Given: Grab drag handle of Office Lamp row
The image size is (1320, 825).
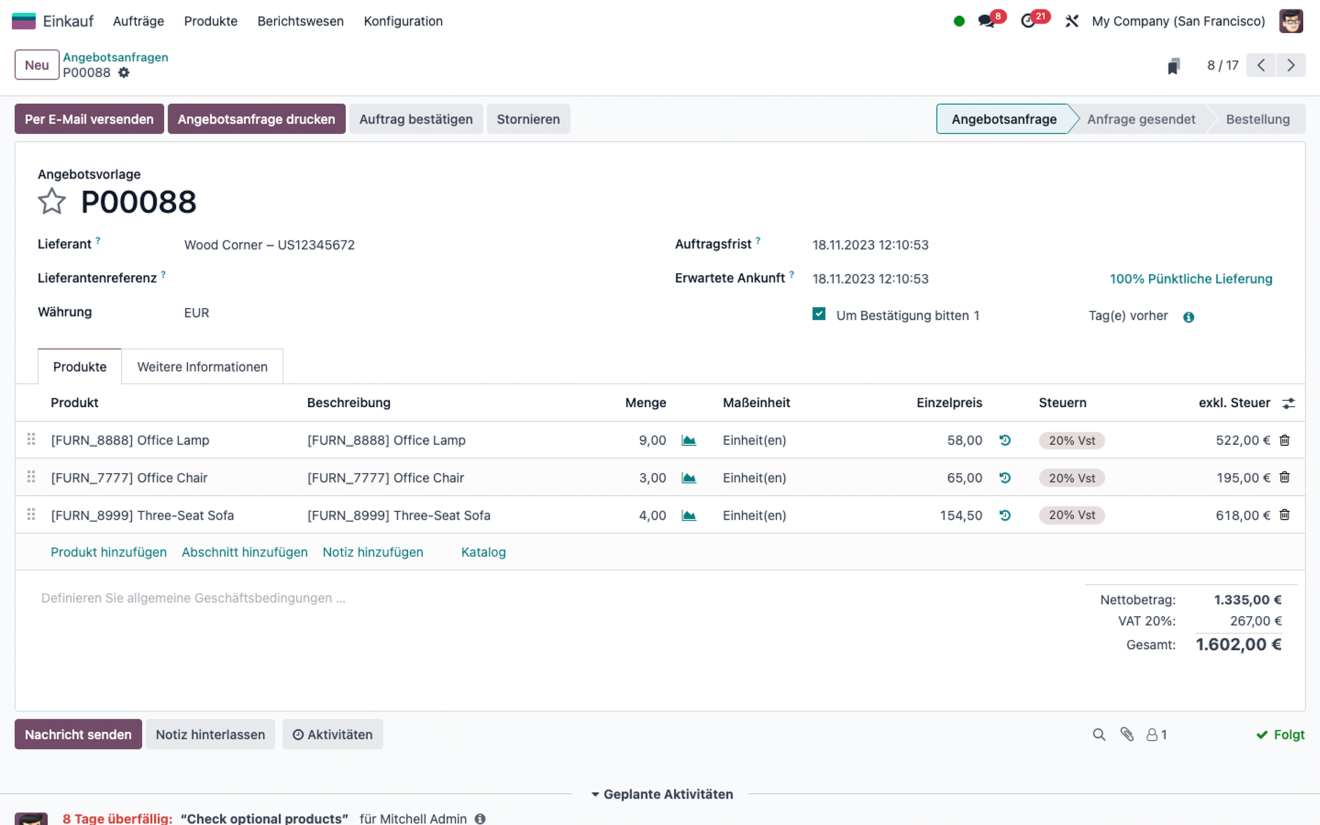Looking at the screenshot, I should (x=31, y=439).
